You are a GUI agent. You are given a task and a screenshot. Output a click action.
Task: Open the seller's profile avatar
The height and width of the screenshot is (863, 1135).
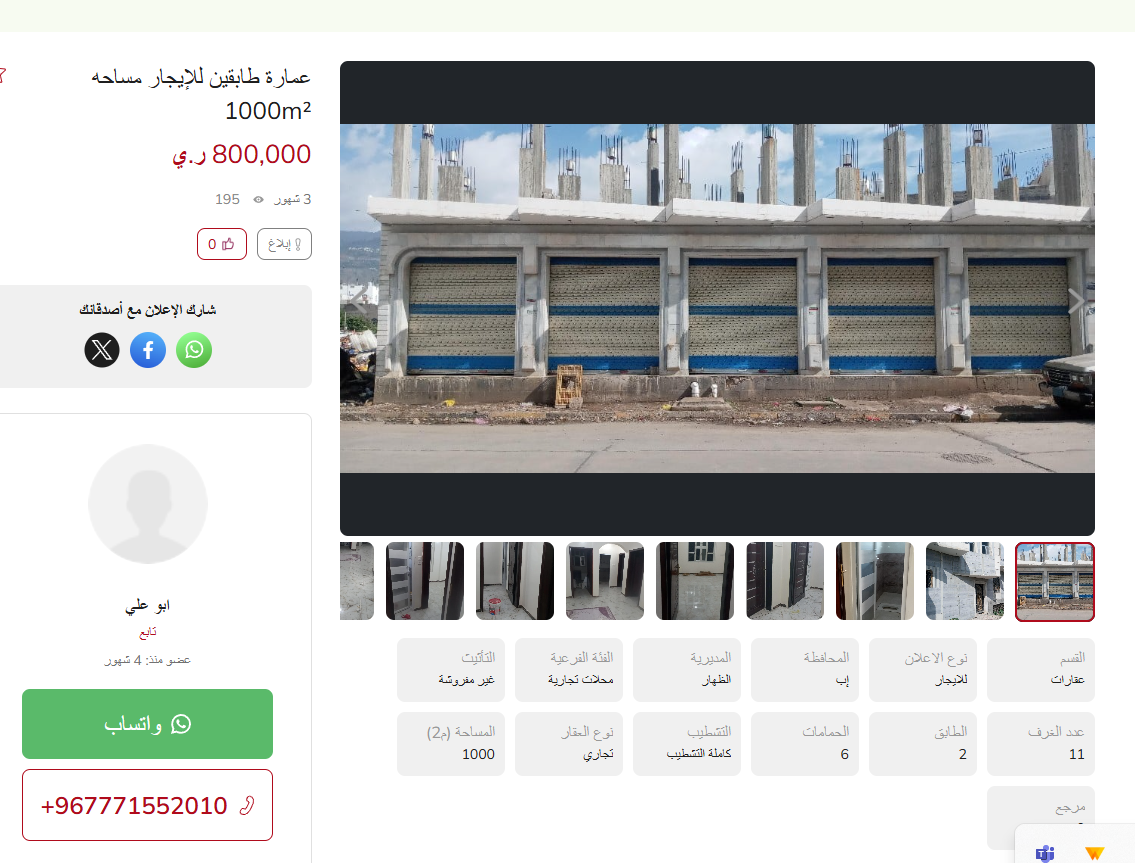click(x=148, y=504)
